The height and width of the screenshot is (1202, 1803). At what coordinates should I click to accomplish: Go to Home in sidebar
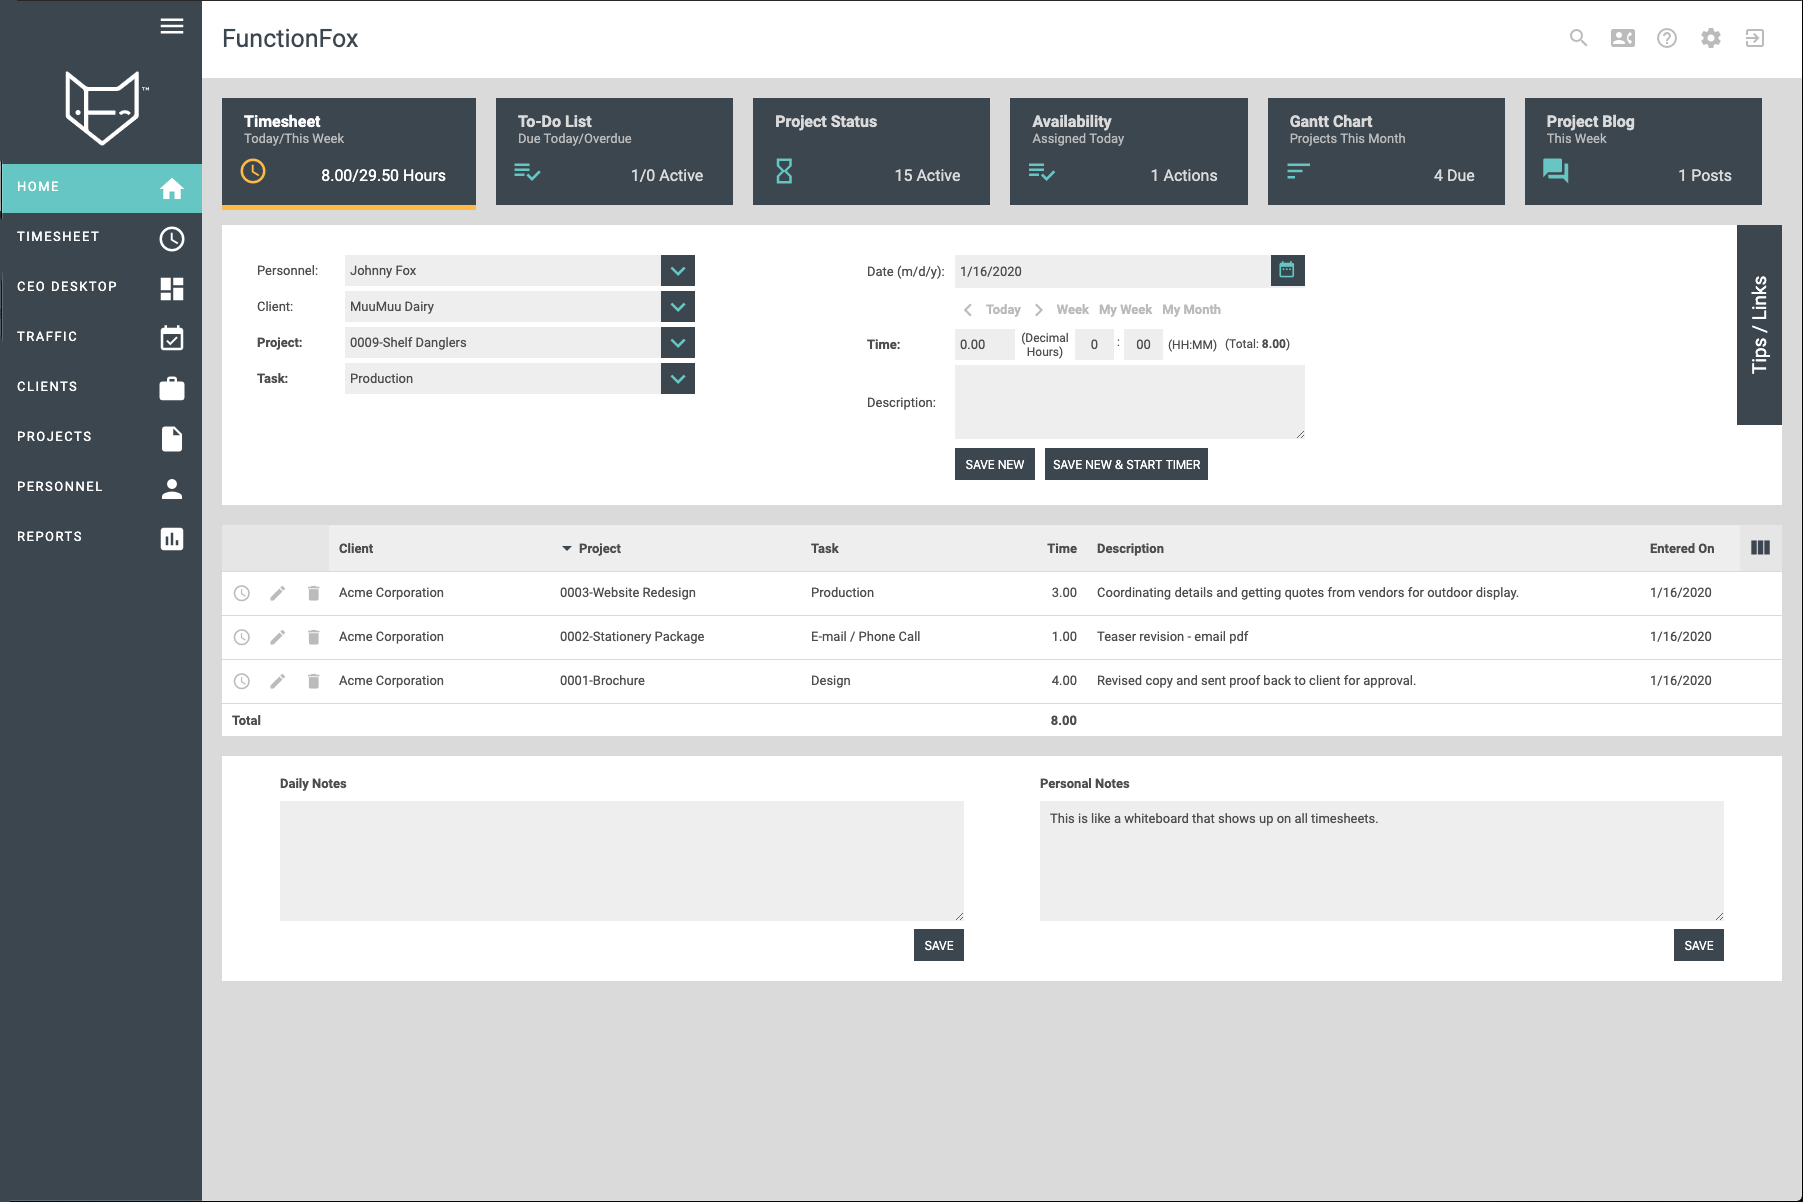(101, 188)
